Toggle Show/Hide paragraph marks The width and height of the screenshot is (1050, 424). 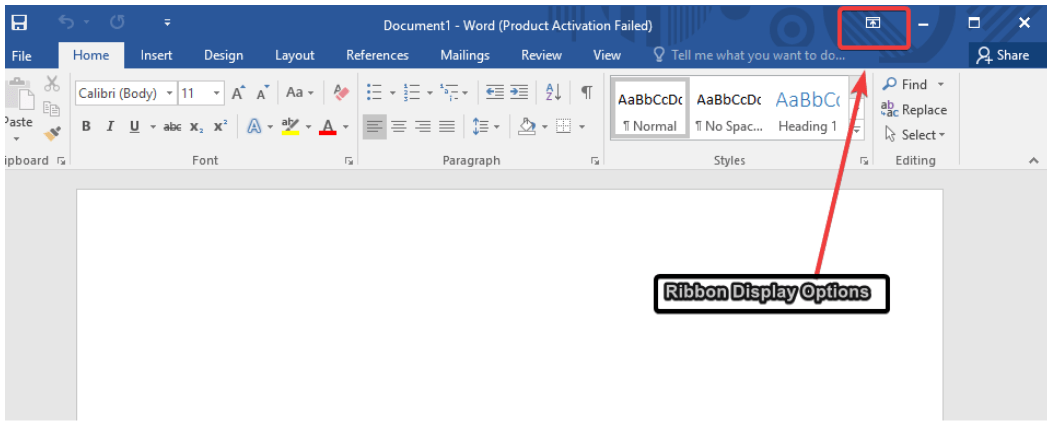pyautogui.click(x=587, y=92)
